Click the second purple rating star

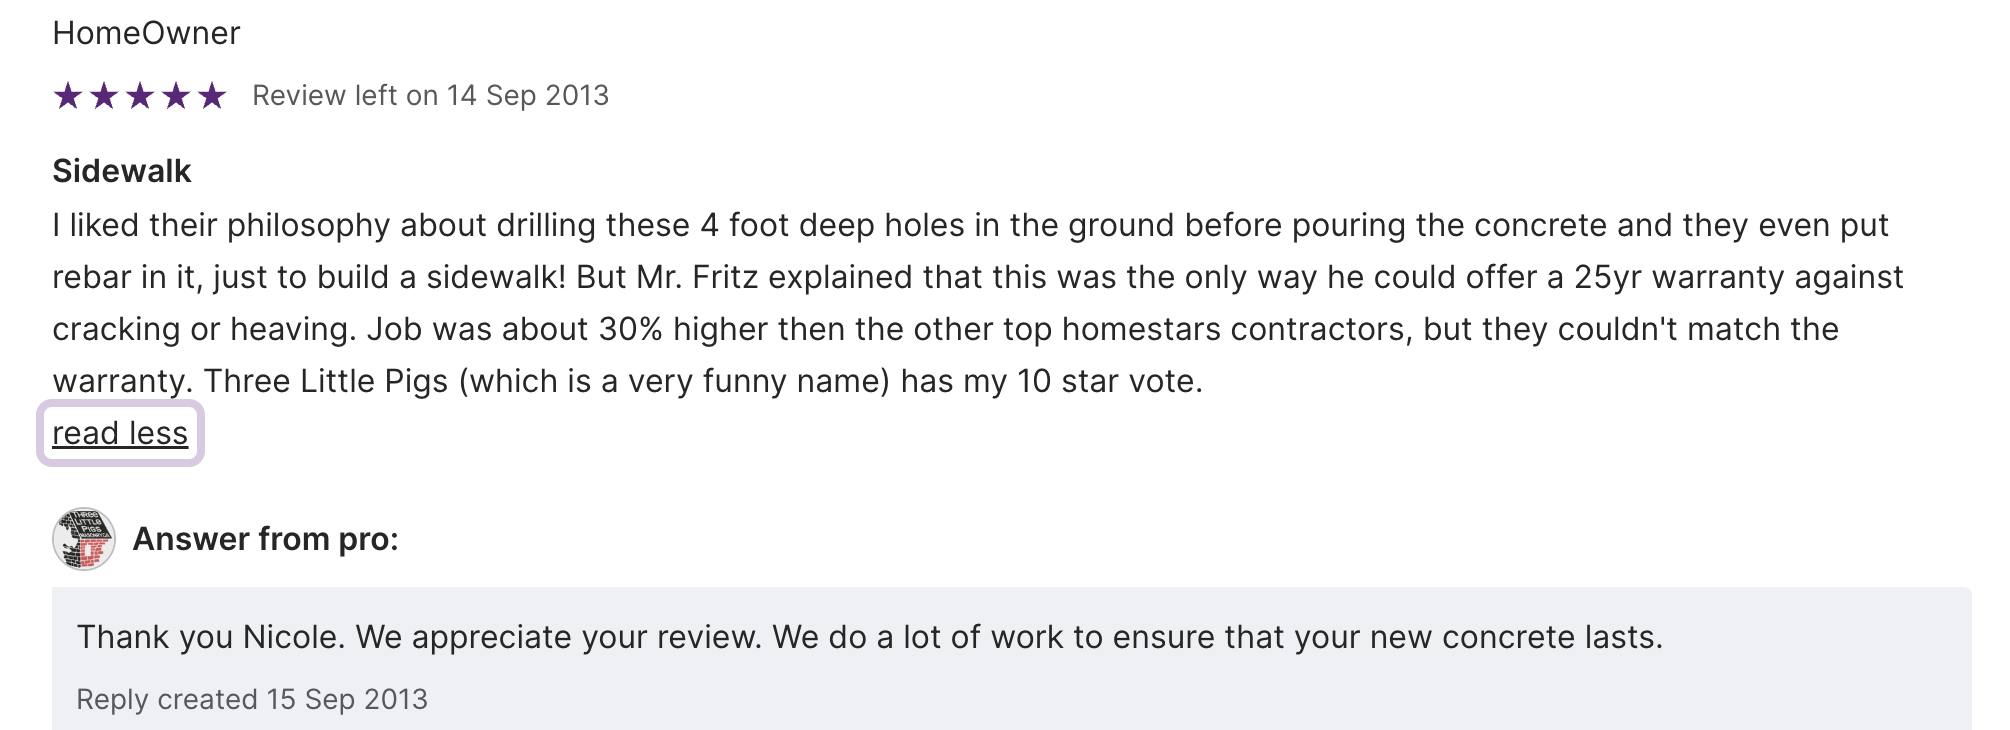(104, 96)
